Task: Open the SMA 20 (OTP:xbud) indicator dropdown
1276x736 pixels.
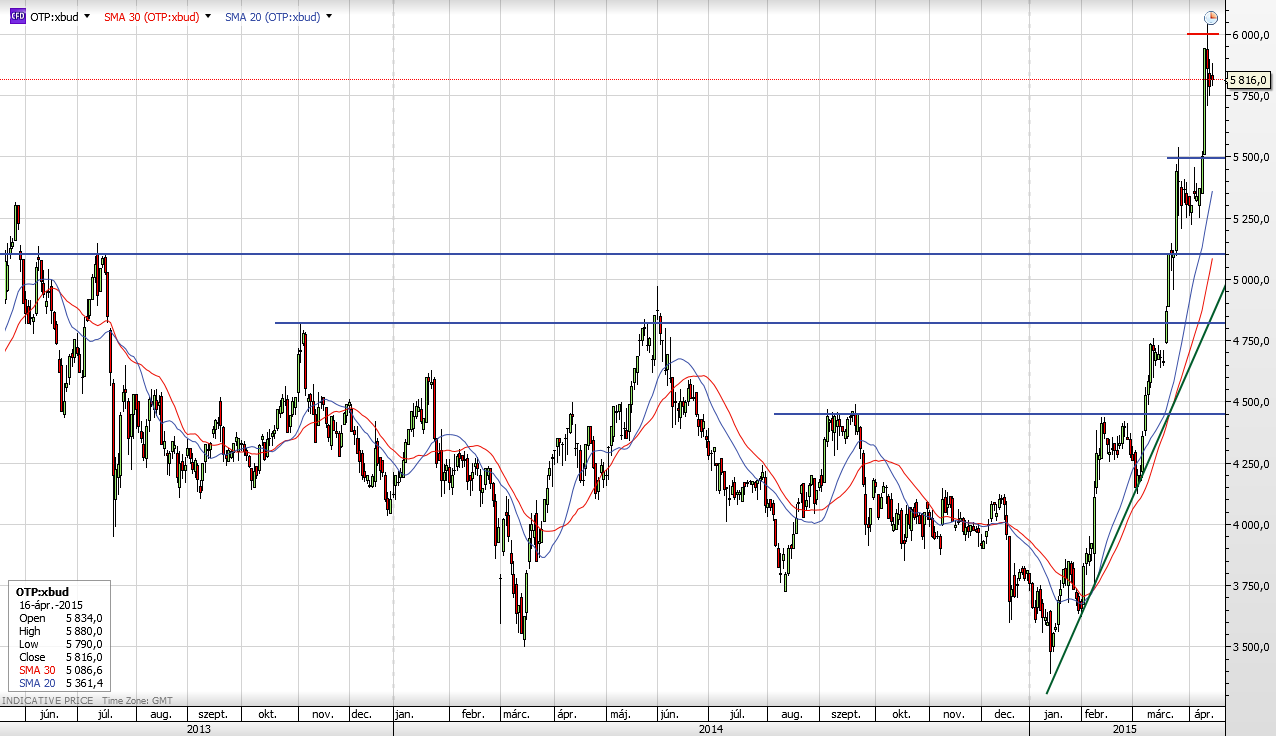Action: coord(329,17)
